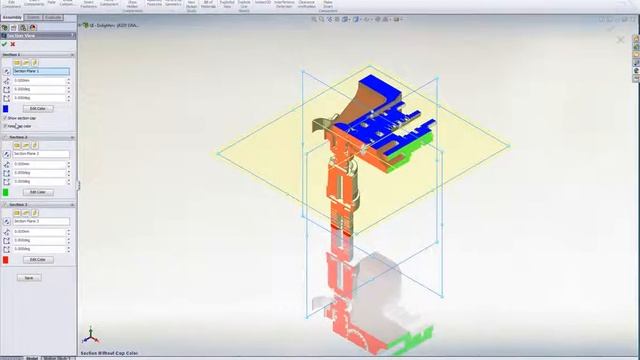Select third plane icon under Section 2
Screen dimensions: 640x360
pyautogui.click(x=35, y=145)
